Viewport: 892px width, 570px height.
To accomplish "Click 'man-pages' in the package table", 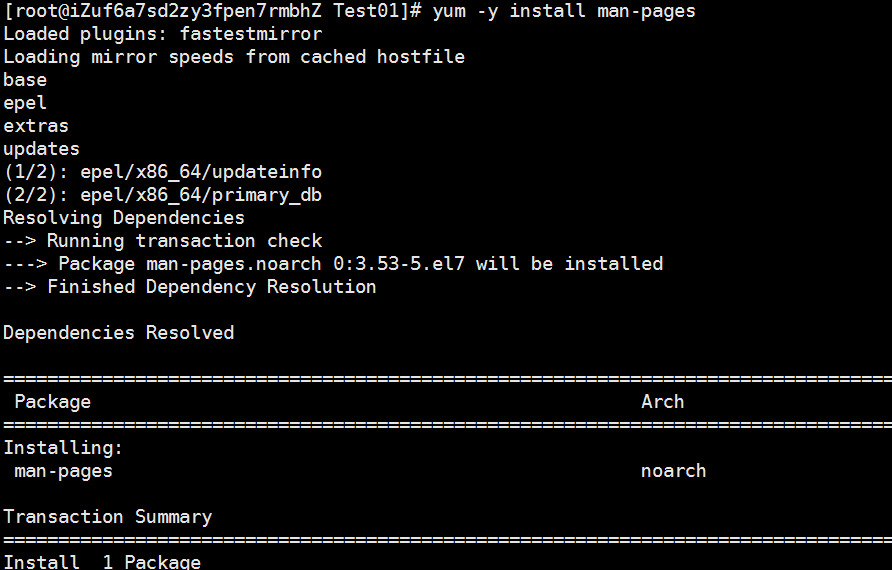I will coord(63,472).
